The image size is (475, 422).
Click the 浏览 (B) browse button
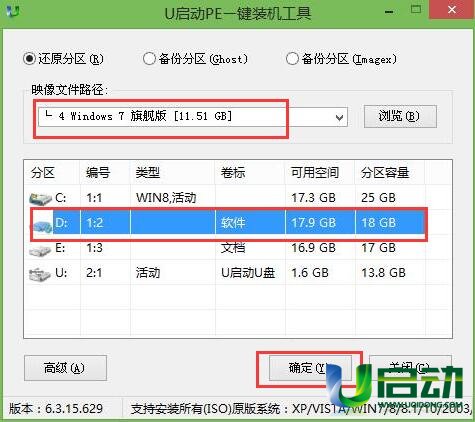(x=400, y=116)
